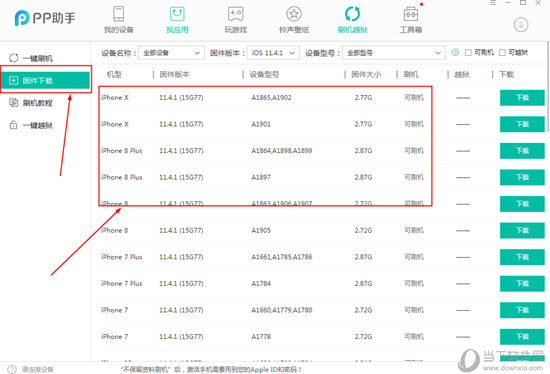Screen dimensions: 550x374
Task: Click 2.72G size in the A1905 row
Action: coord(363,231)
